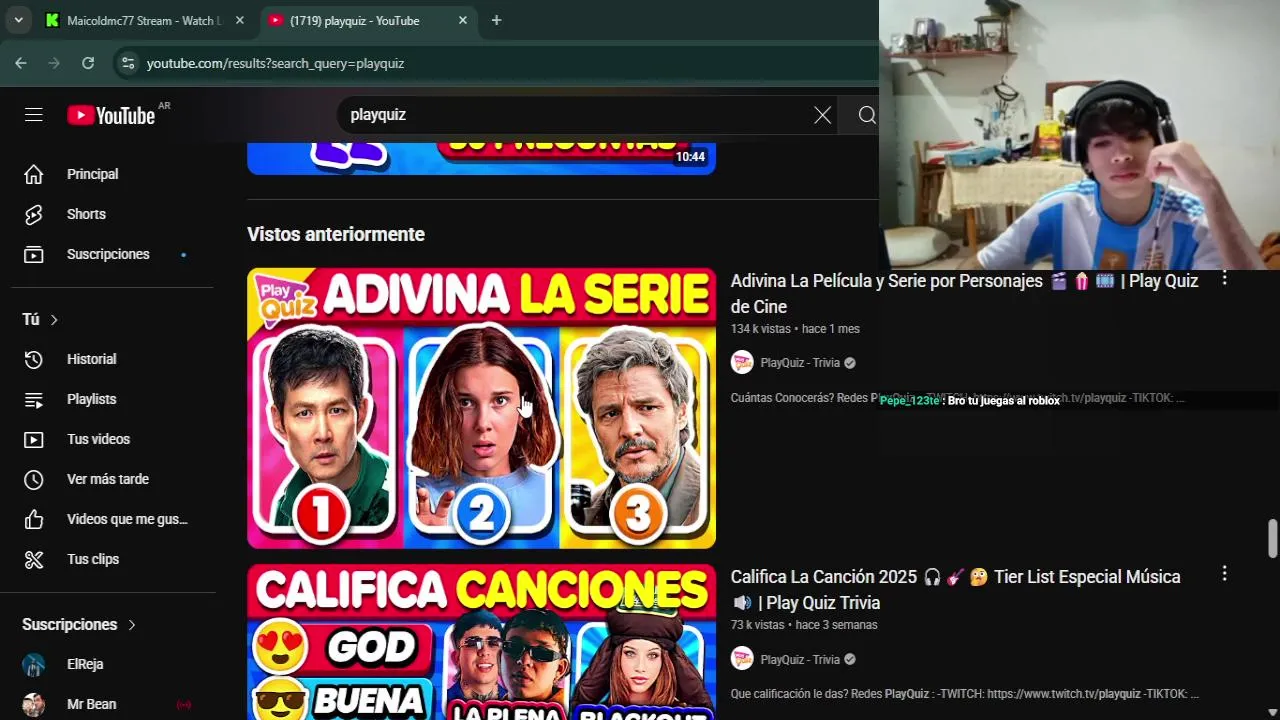The width and height of the screenshot is (1280, 720).
Task: Click the page vertical scrollbar thumb
Action: 1272,538
